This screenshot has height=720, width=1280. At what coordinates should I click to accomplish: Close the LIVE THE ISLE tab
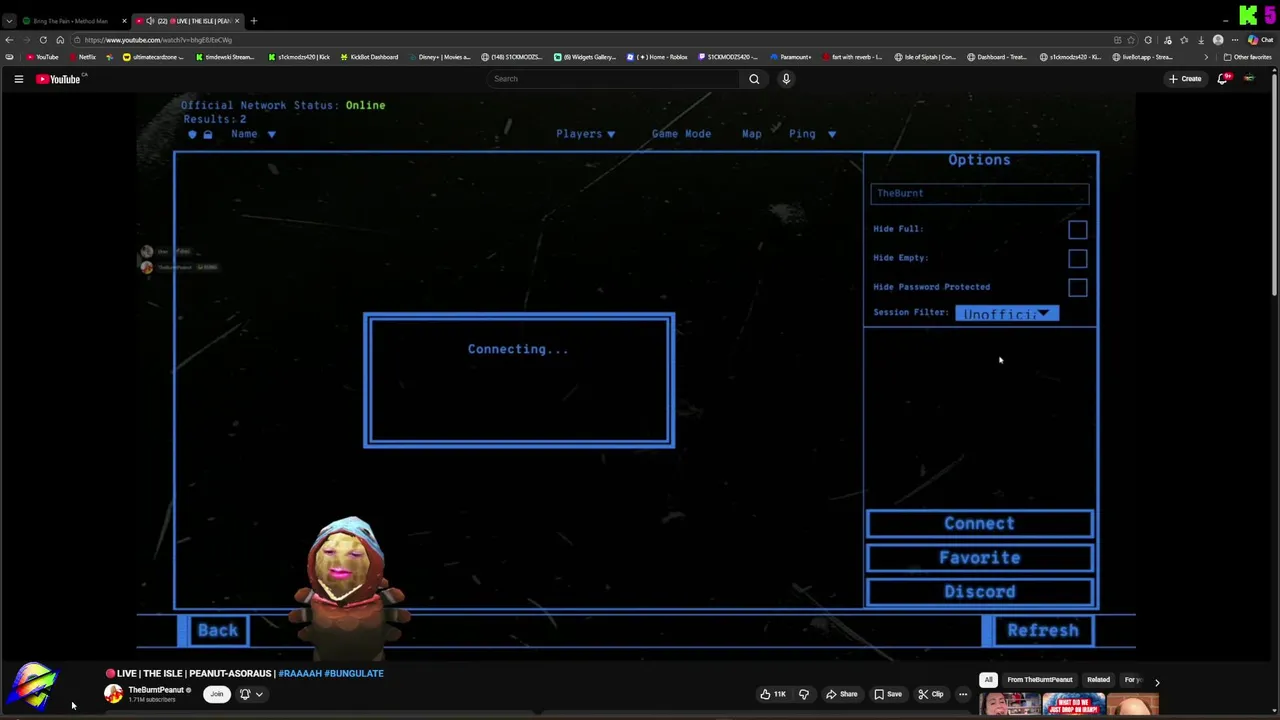238,20
